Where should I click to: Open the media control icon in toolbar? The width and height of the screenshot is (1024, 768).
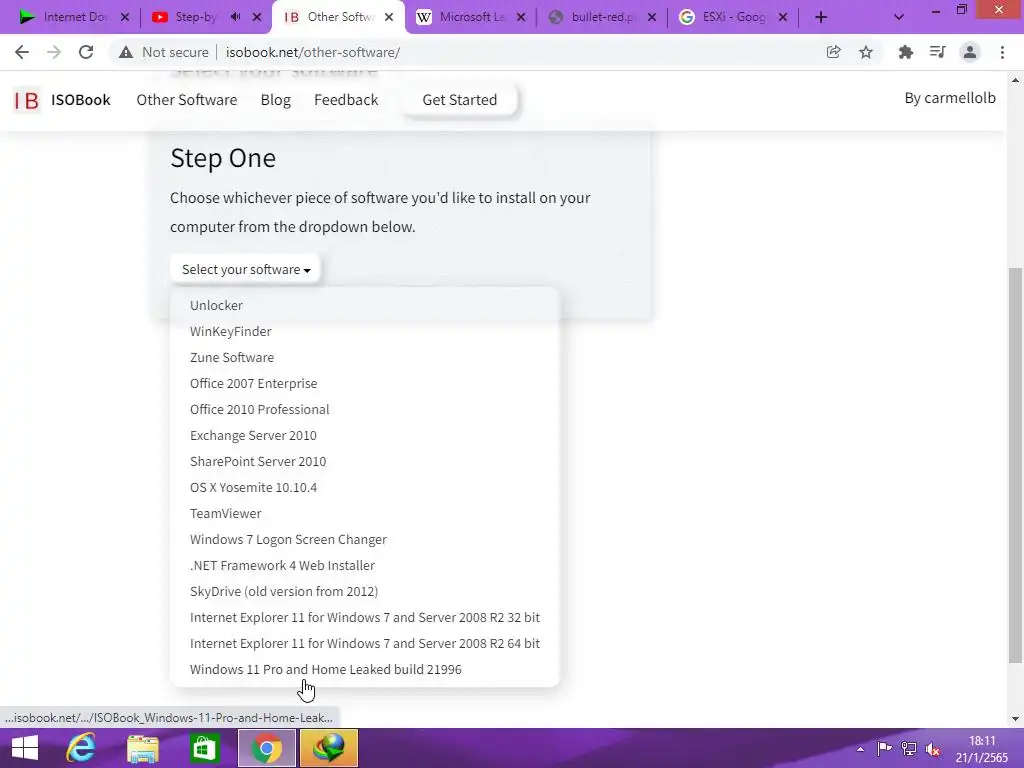click(x=937, y=52)
